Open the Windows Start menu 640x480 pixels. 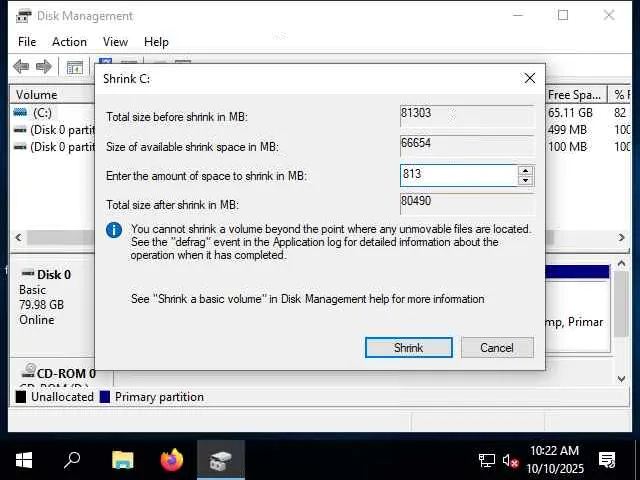pyautogui.click(x=24, y=460)
